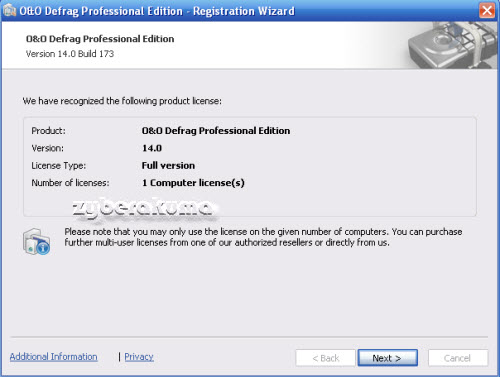Click the 'Version:' label in license box

(x=48, y=148)
